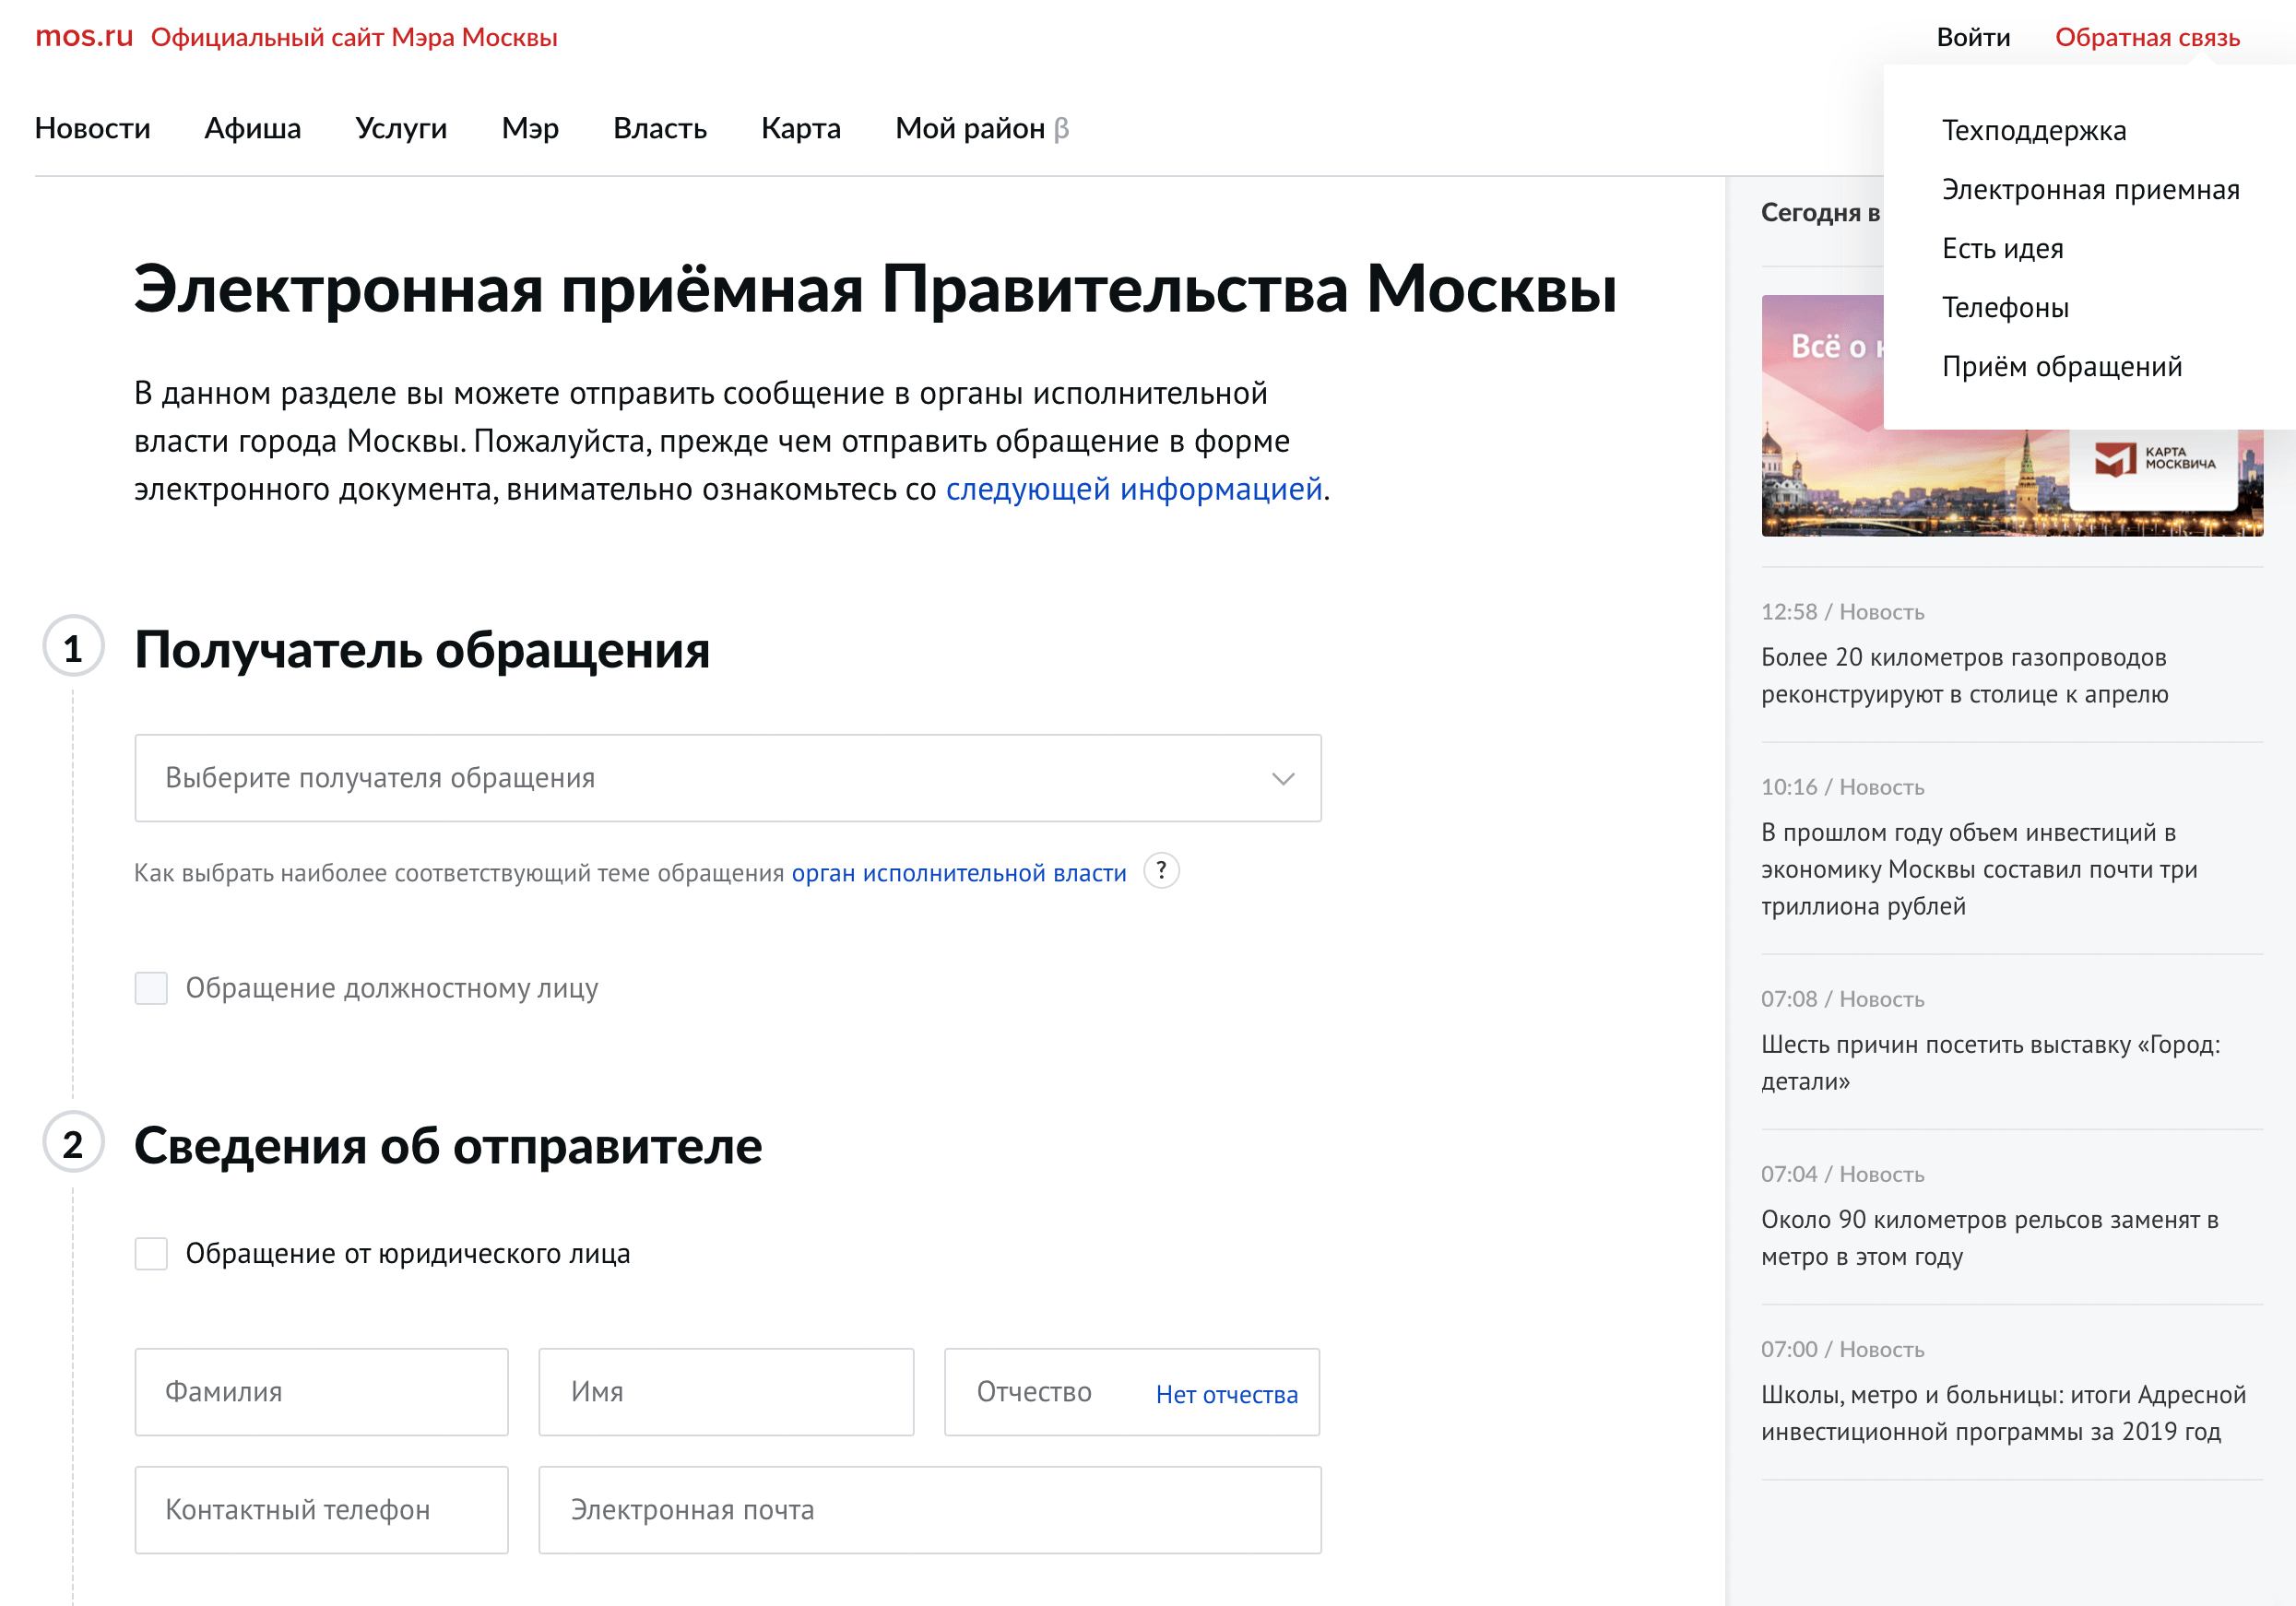
Task: Enable Обращение должностному лицу checkbox
Action: pos(151,988)
